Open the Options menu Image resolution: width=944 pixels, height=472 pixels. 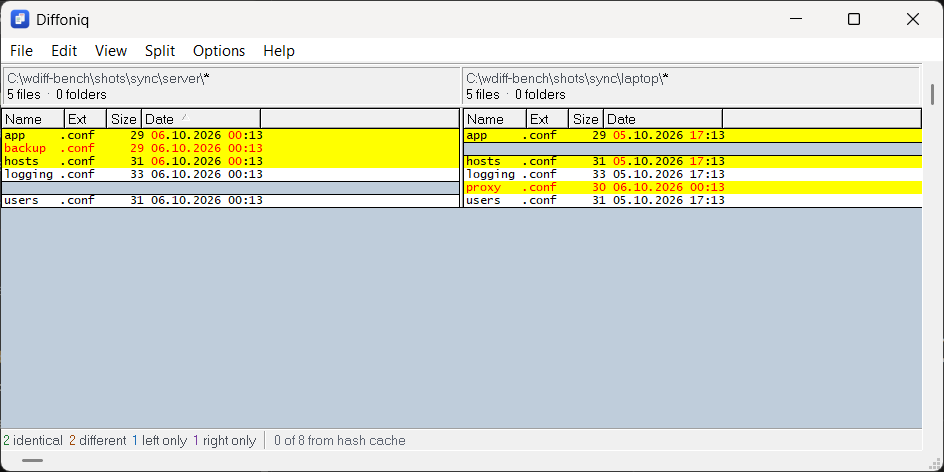(219, 51)
